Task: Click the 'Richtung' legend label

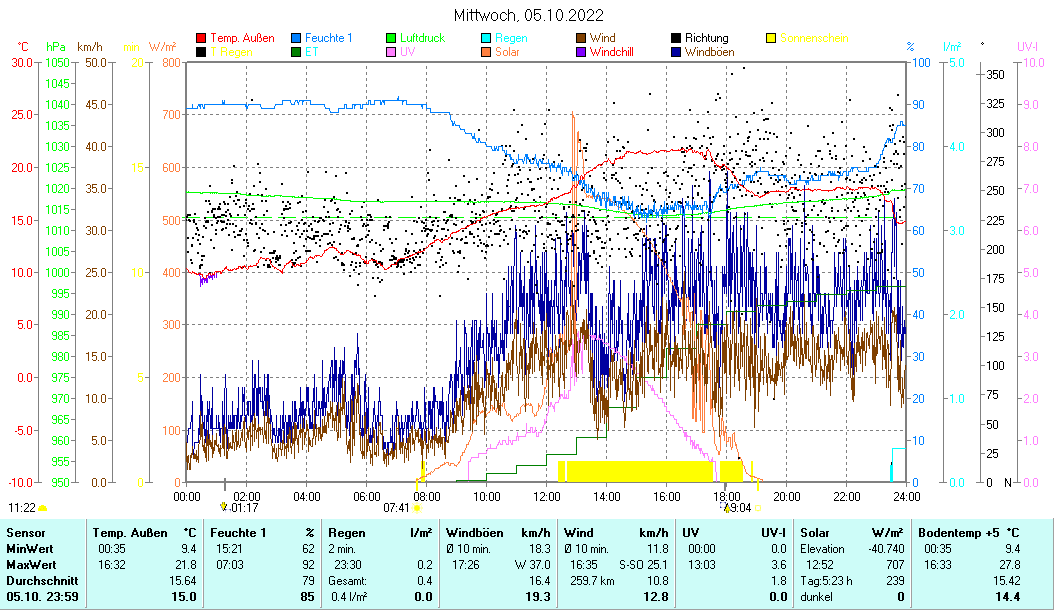Action: point(706,38)
